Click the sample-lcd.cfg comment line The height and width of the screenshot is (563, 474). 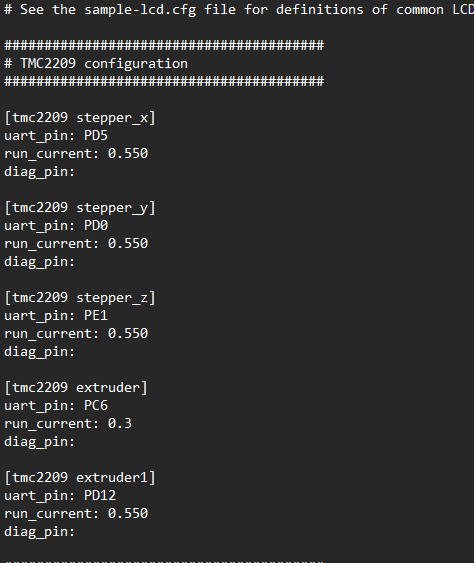tap(239, 10)
